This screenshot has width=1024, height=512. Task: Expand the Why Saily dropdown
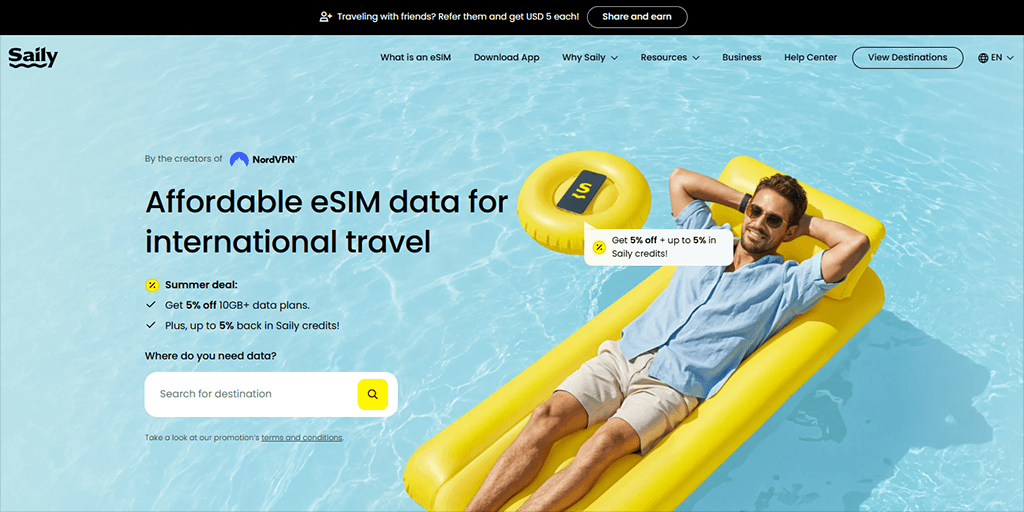590,57
